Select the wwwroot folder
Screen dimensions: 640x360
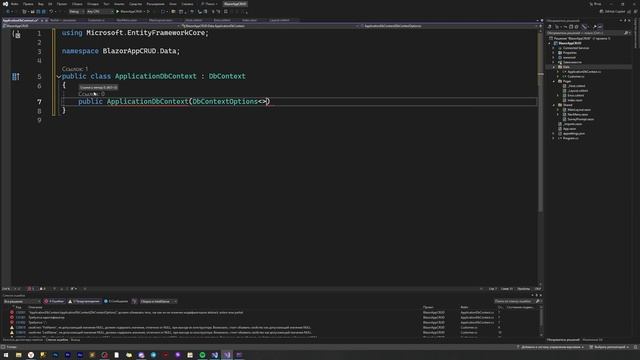point(569,58)
